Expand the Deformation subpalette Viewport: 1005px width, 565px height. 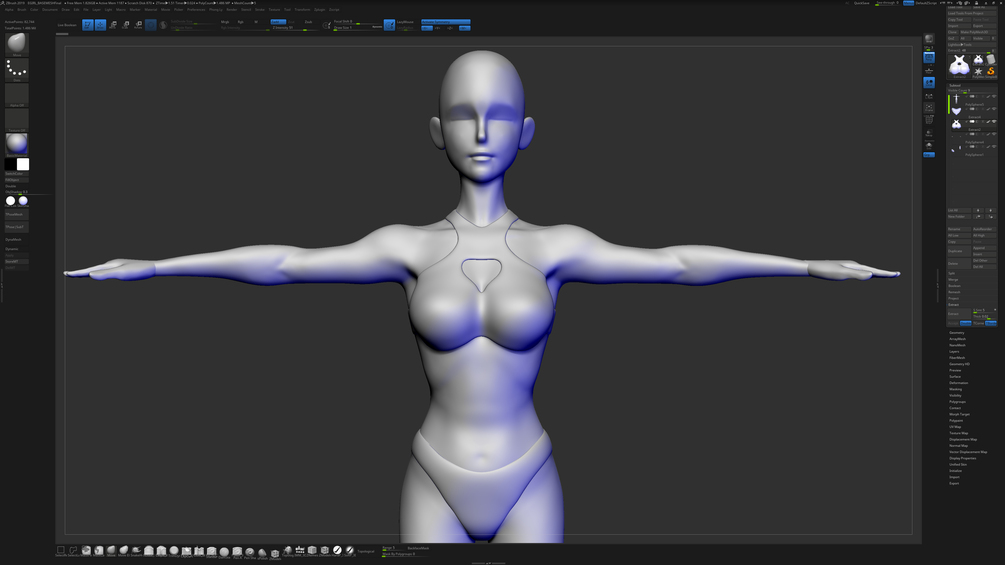click(959, 382)
